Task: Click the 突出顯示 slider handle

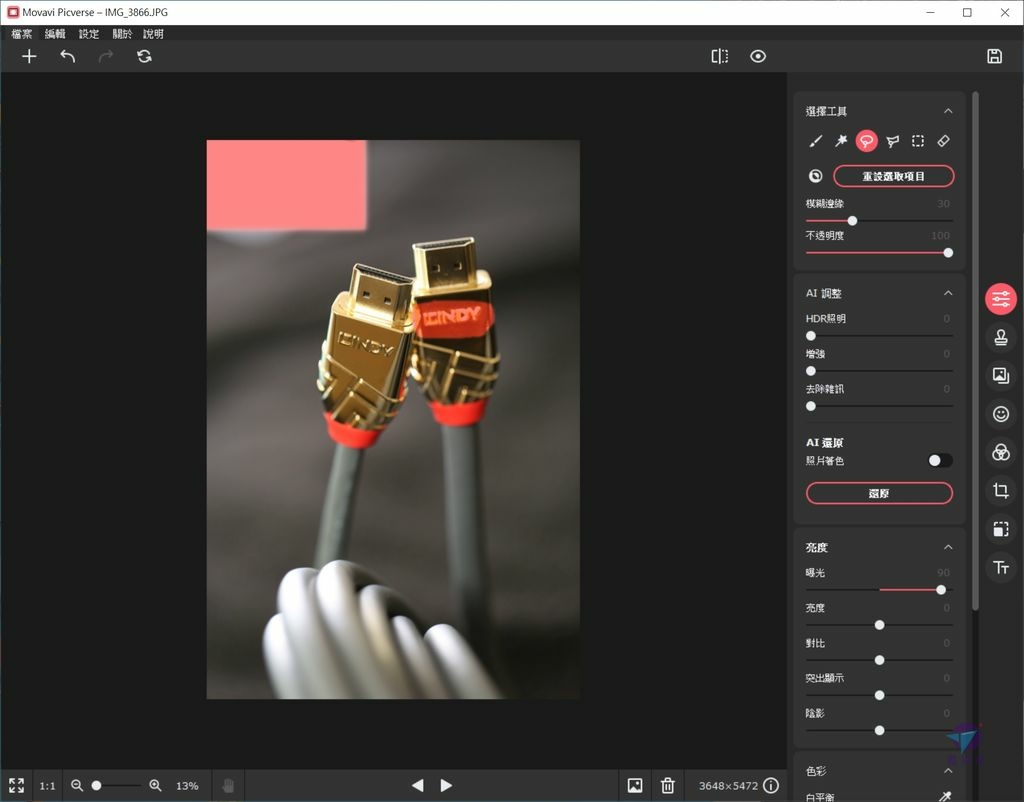Action: tap(880, 696)
